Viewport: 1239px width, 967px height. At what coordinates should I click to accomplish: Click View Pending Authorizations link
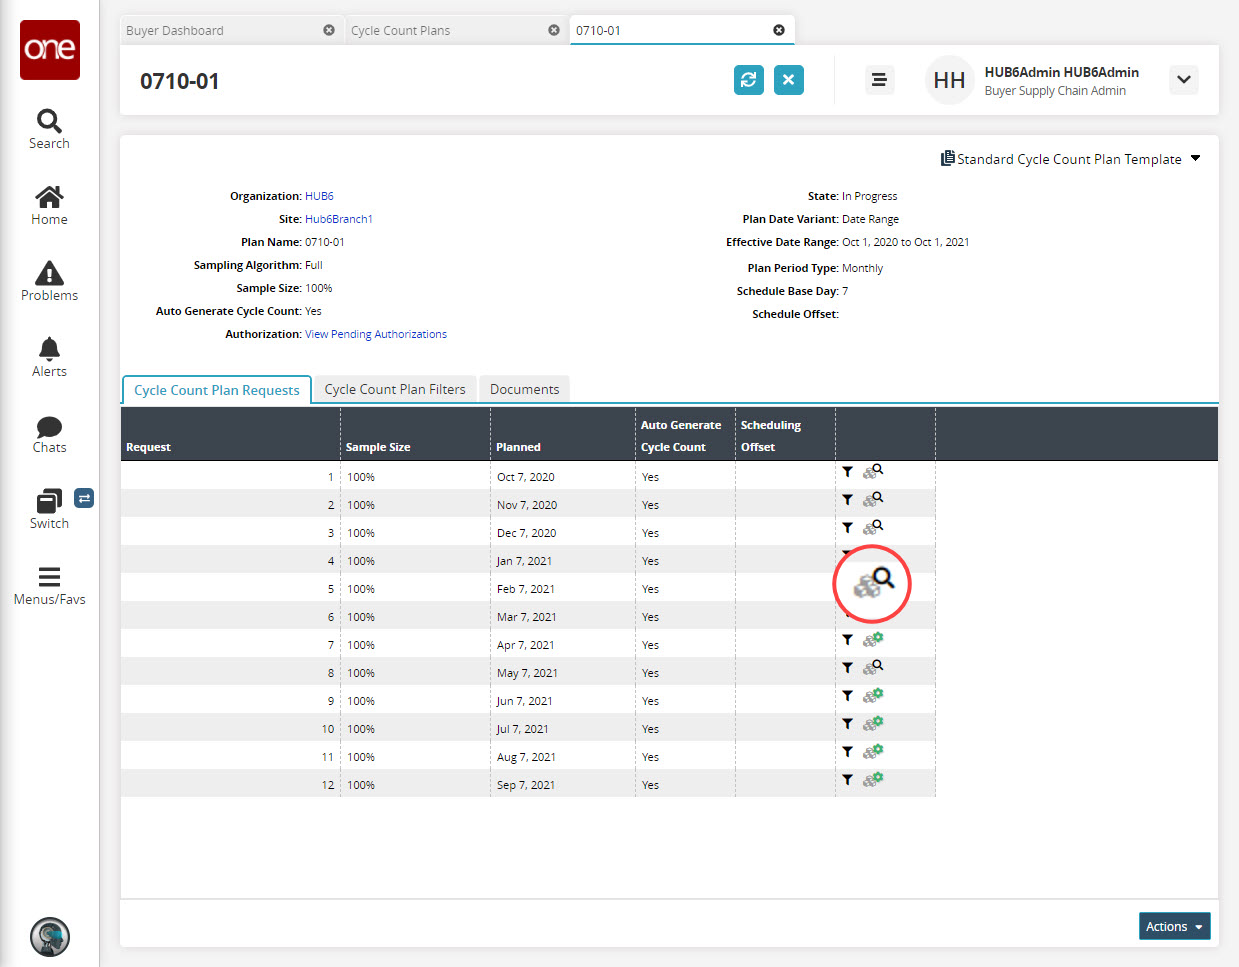(376, 334)
